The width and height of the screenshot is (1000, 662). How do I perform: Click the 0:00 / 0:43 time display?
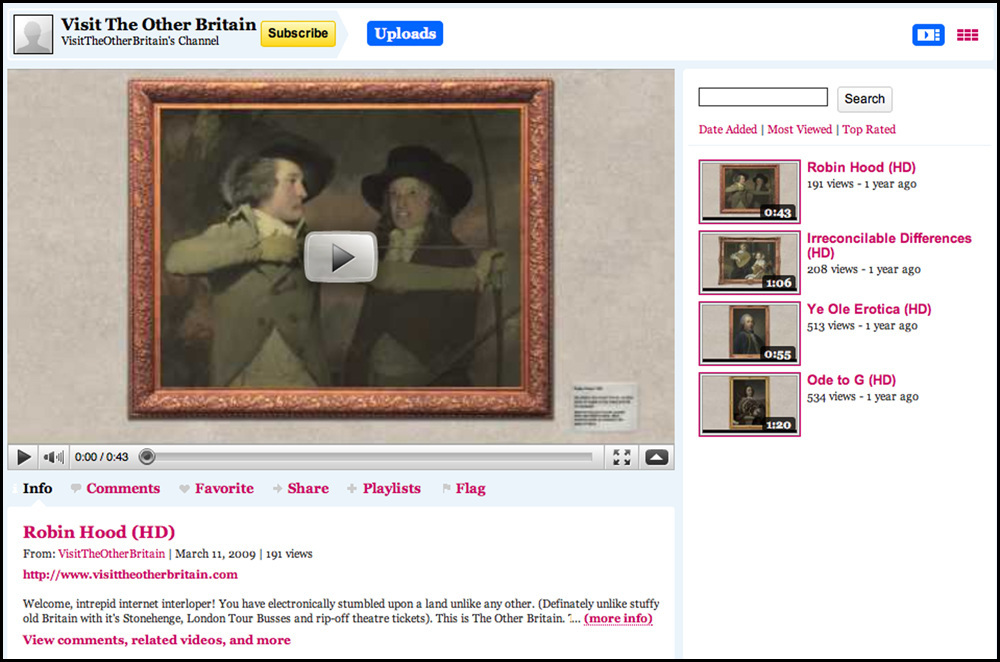point(101,457)
